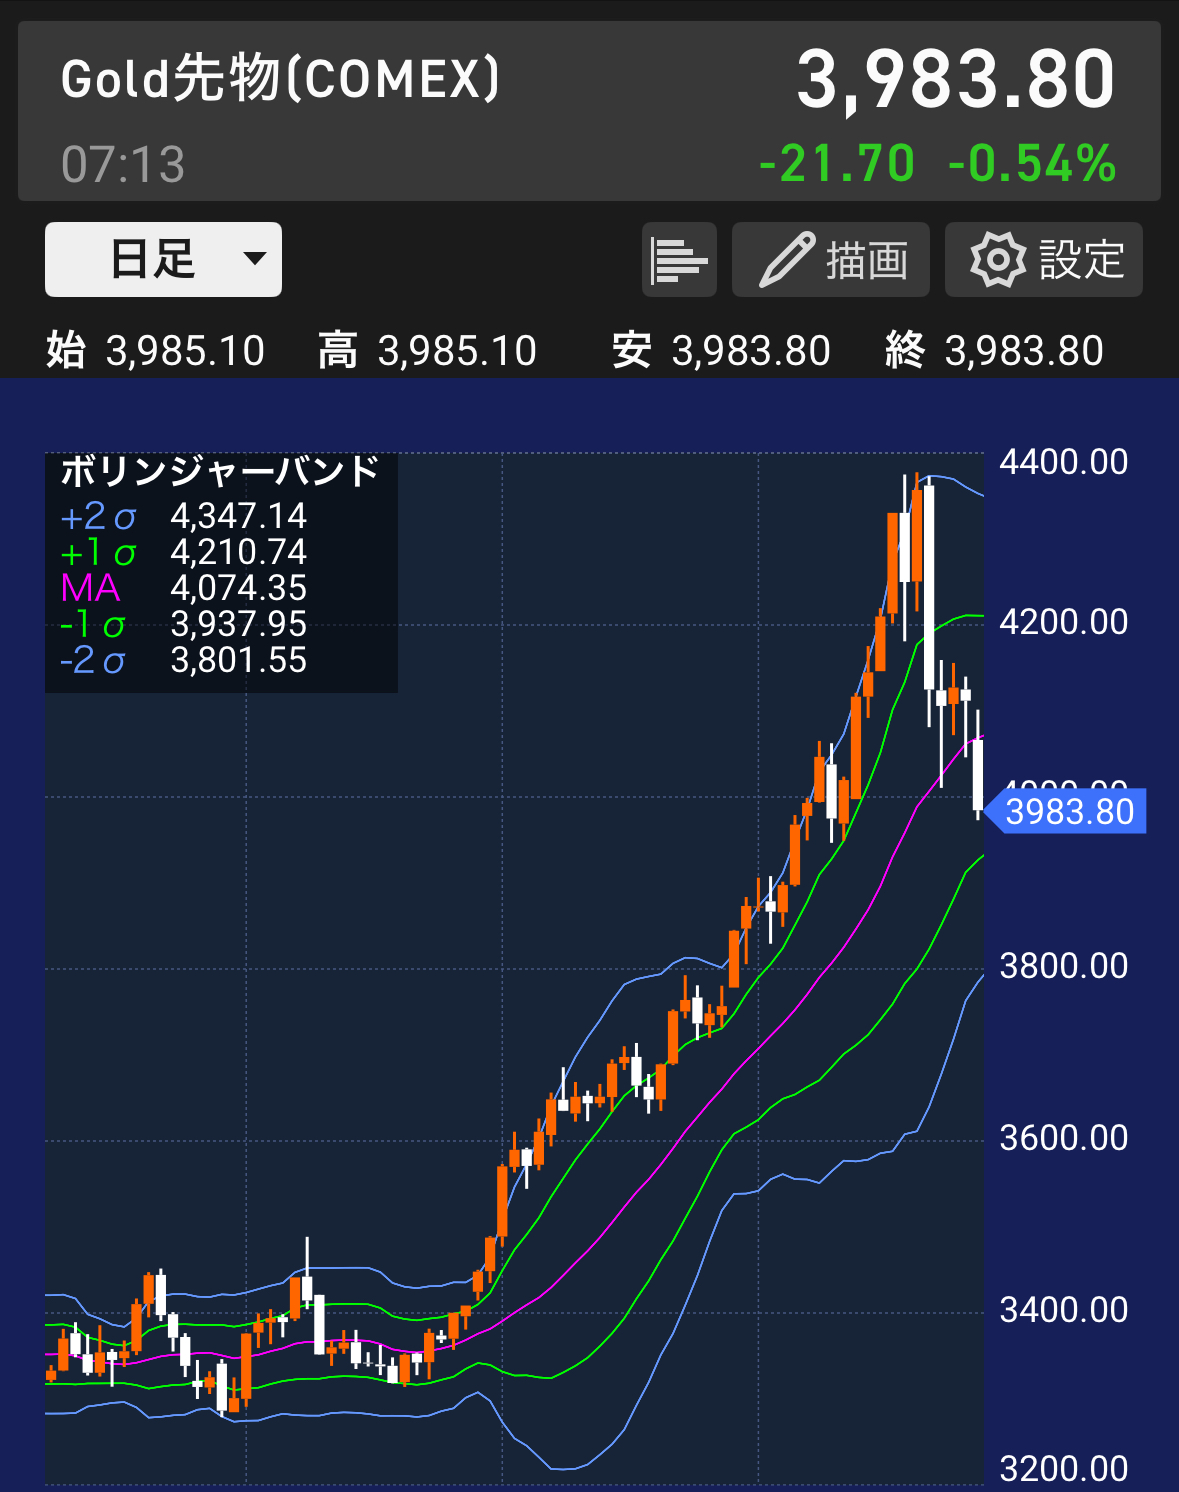Viewport: 1179px width, 1492px height.
Task: Select the magenta MA legend entry
Action: (183, 588)
